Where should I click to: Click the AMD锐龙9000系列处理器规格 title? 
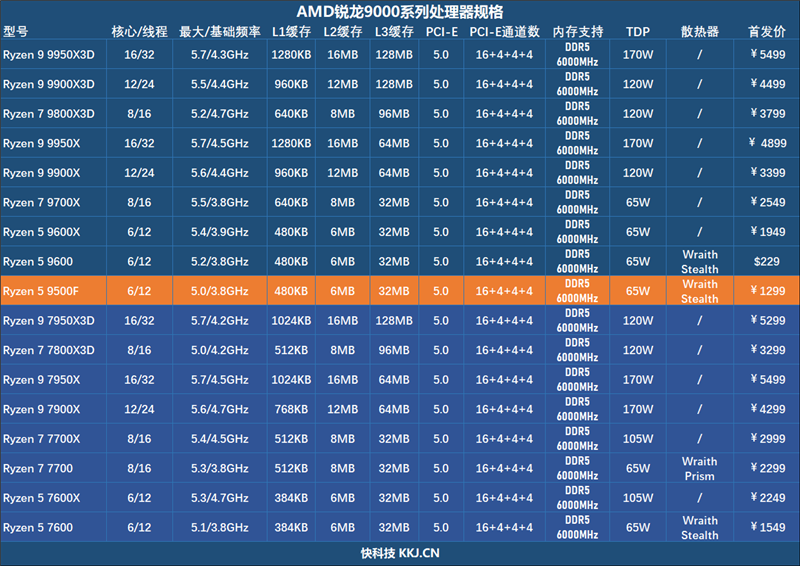pos(400,11)
